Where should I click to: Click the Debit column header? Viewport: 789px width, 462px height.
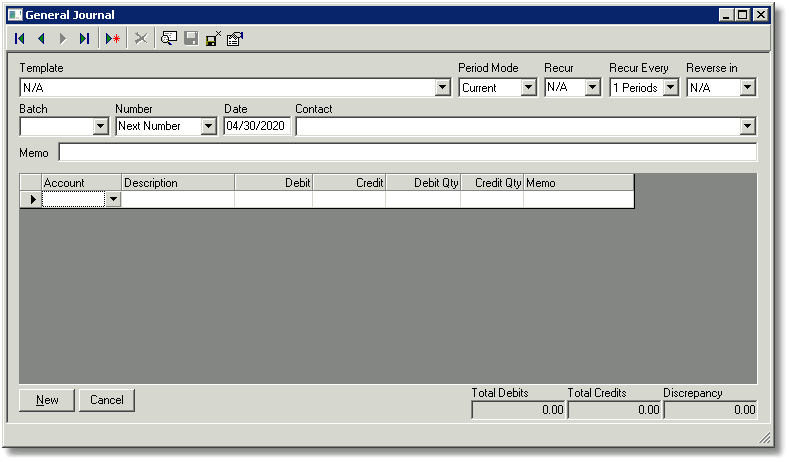[x=273, y=183]
